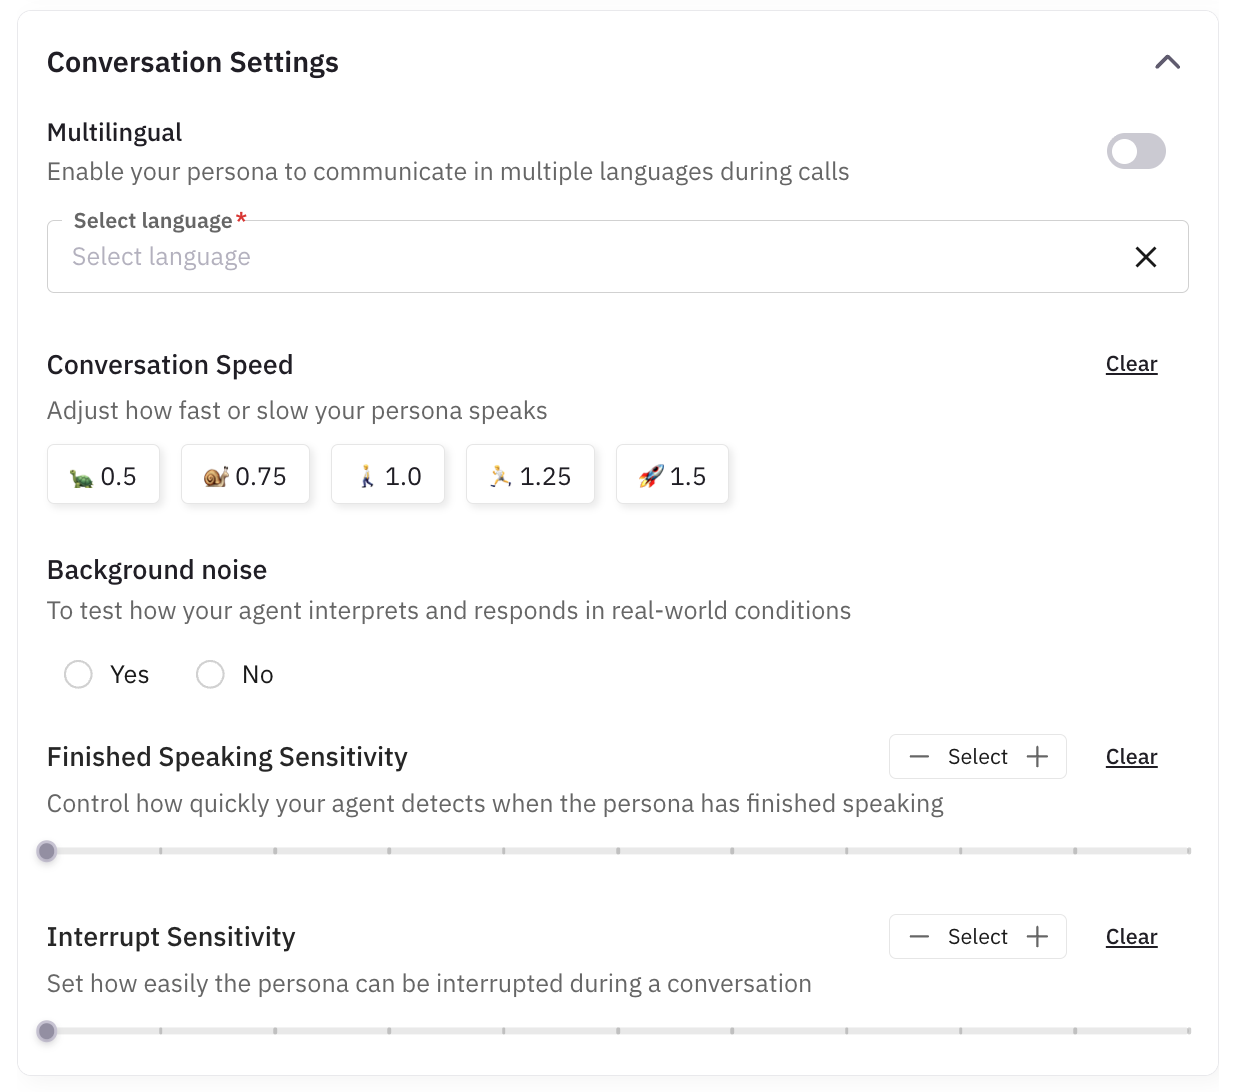Image resolution: width=1242 pixels, height=1092 pixels.
Task: Clear the Finished Speaking Sensitivity value
Action: tap(1130, 757)
